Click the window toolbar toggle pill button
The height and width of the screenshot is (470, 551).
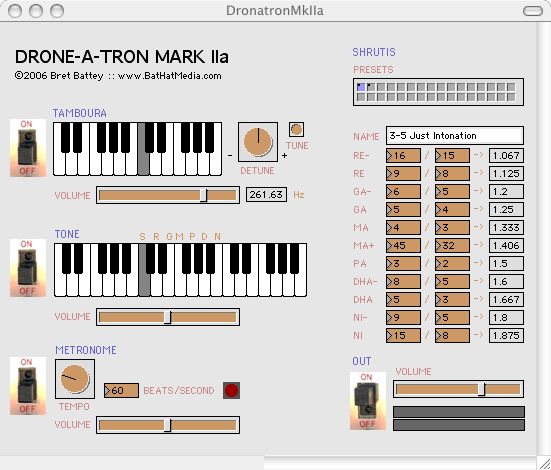(533, 11)
